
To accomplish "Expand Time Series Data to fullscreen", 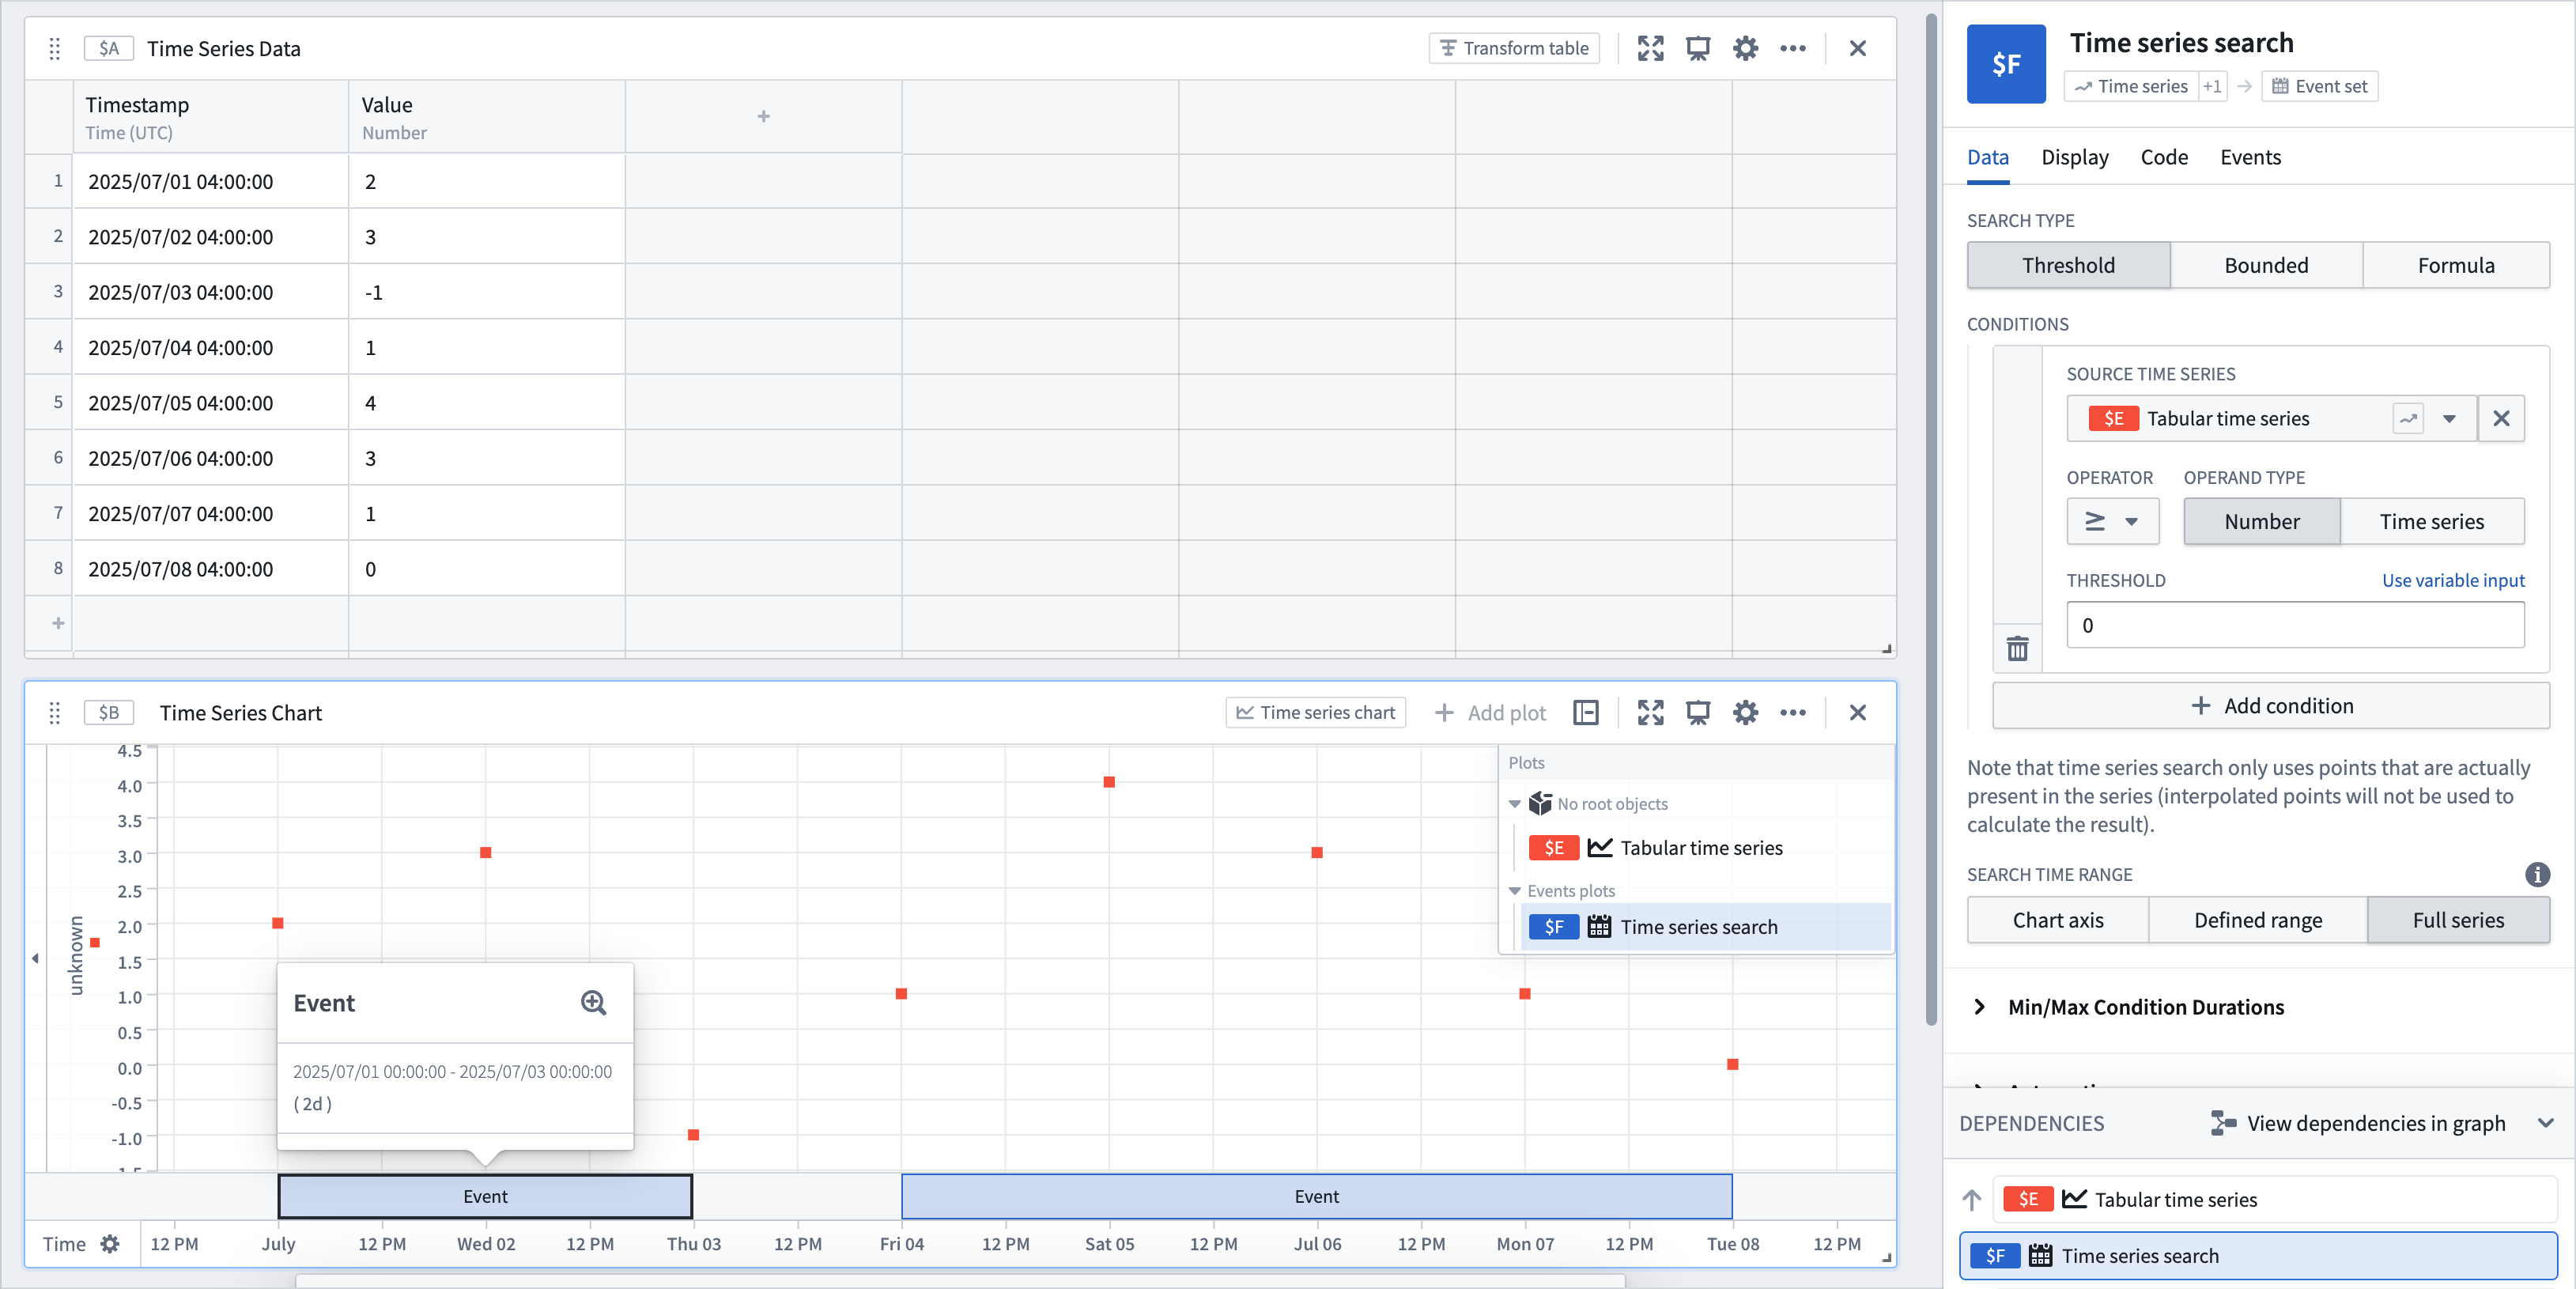I will click(x=1650, y=48).
